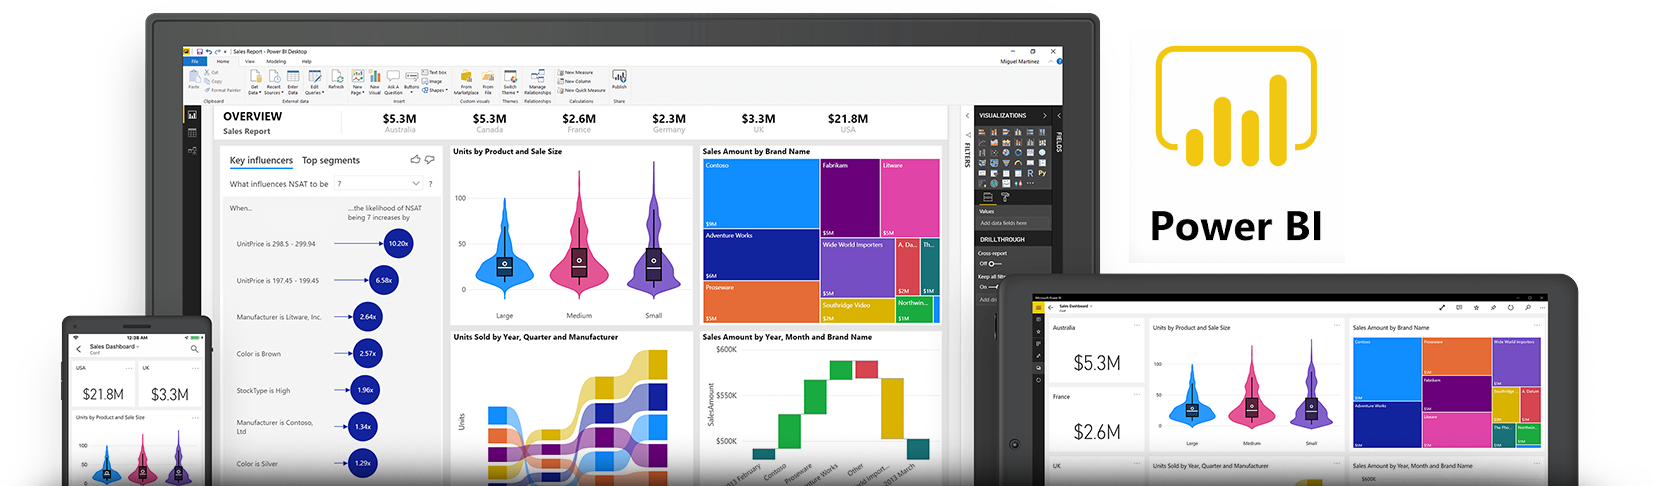Click search icon in phone Sales Dashboard

194,349
